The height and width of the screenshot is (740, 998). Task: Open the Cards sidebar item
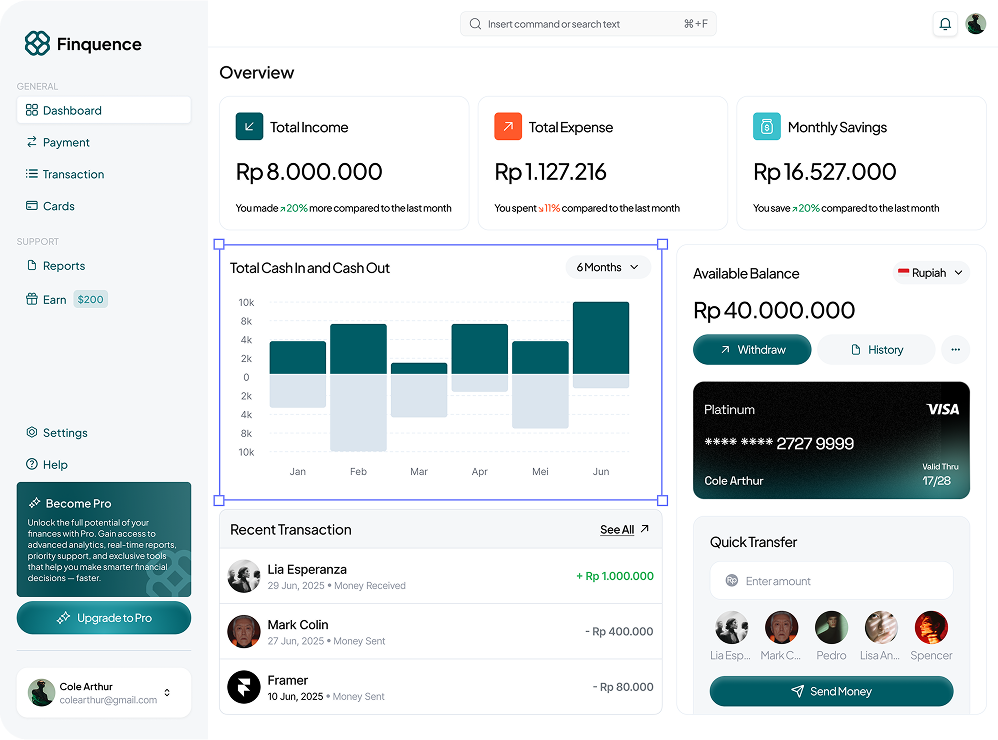pos(58,206)
